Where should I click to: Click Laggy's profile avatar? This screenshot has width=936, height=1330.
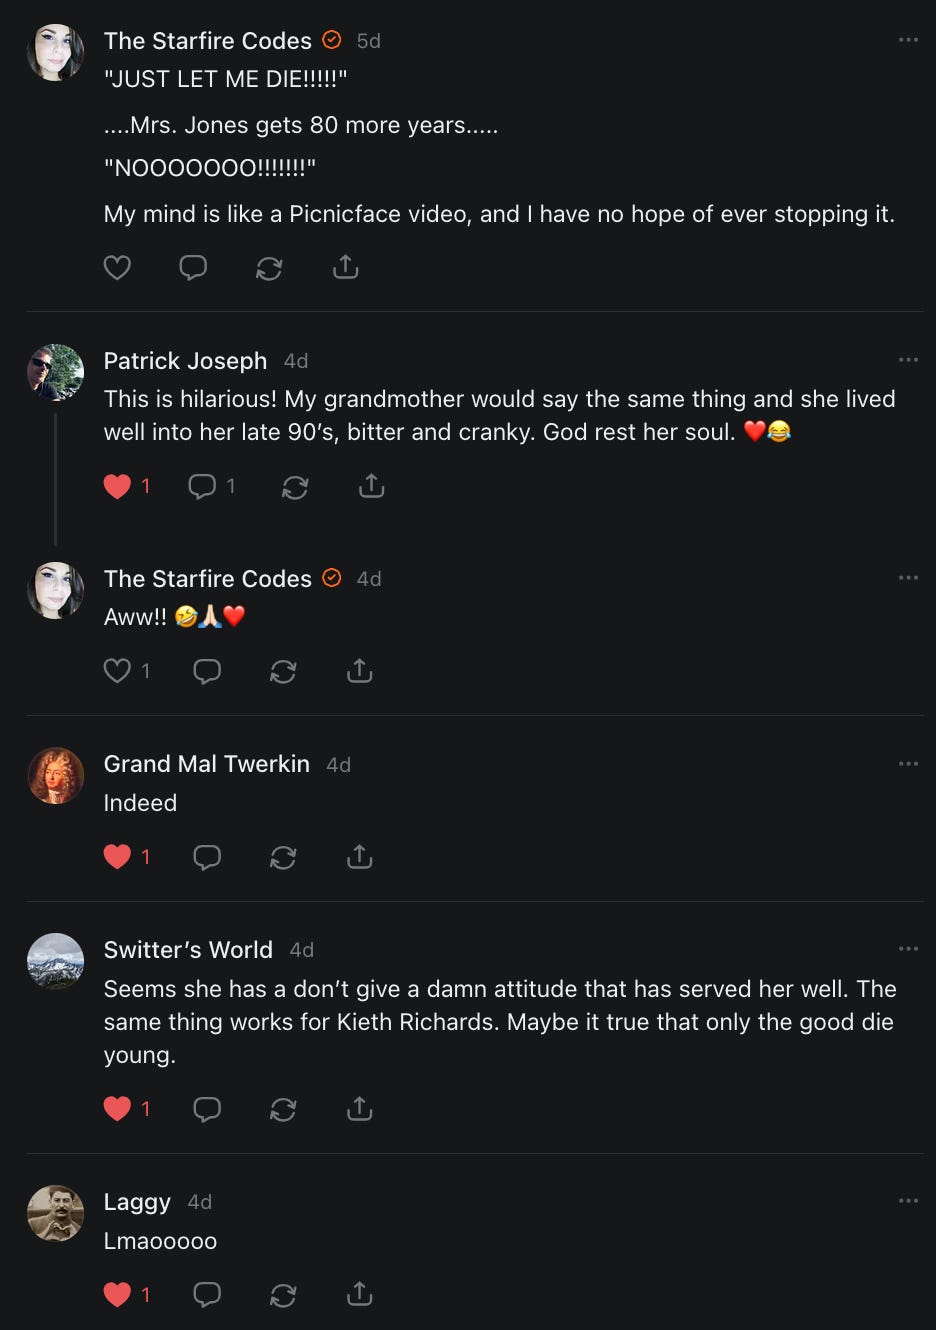coord(55,1213)
